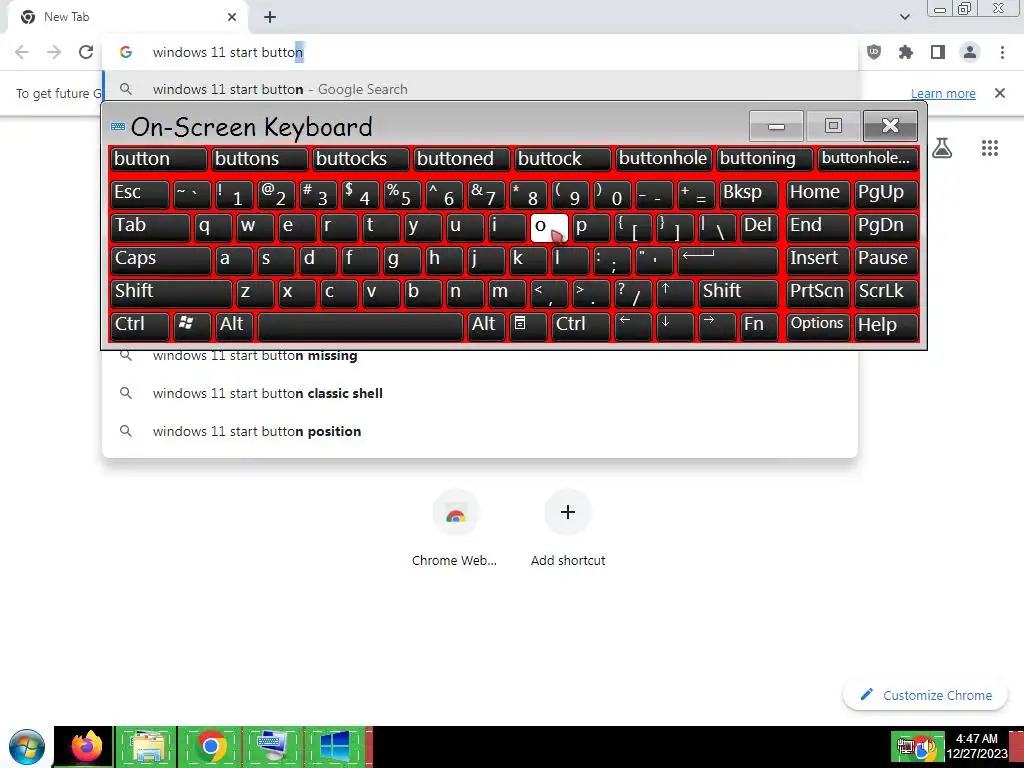This screenshot has width=1024, height=768.
Task: Expand the tab search chevron
Action: click(904, 17)
